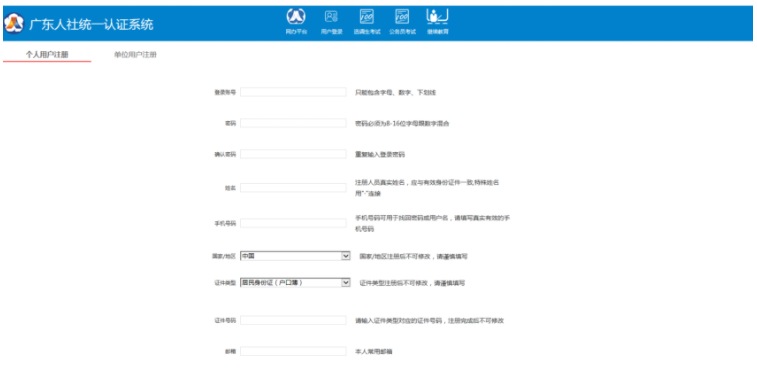This screenshot has height=369, width=757.
Task: Click the 广东人社 logo in the header
Action: point(14,24)
